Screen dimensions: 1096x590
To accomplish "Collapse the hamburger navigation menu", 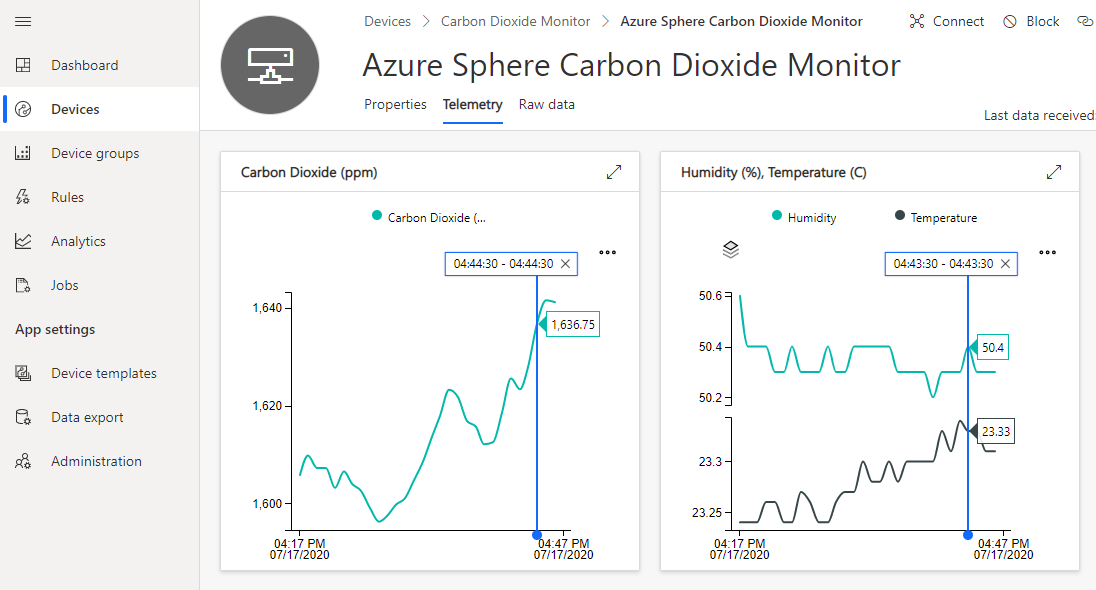I will (x=23, y=22).
